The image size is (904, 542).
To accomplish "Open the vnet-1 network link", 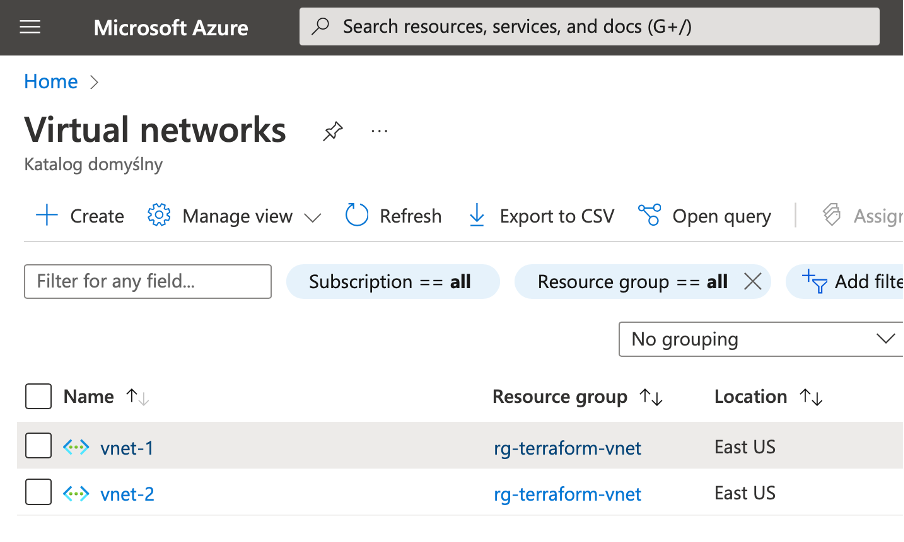I will click(x=127, y=448).
